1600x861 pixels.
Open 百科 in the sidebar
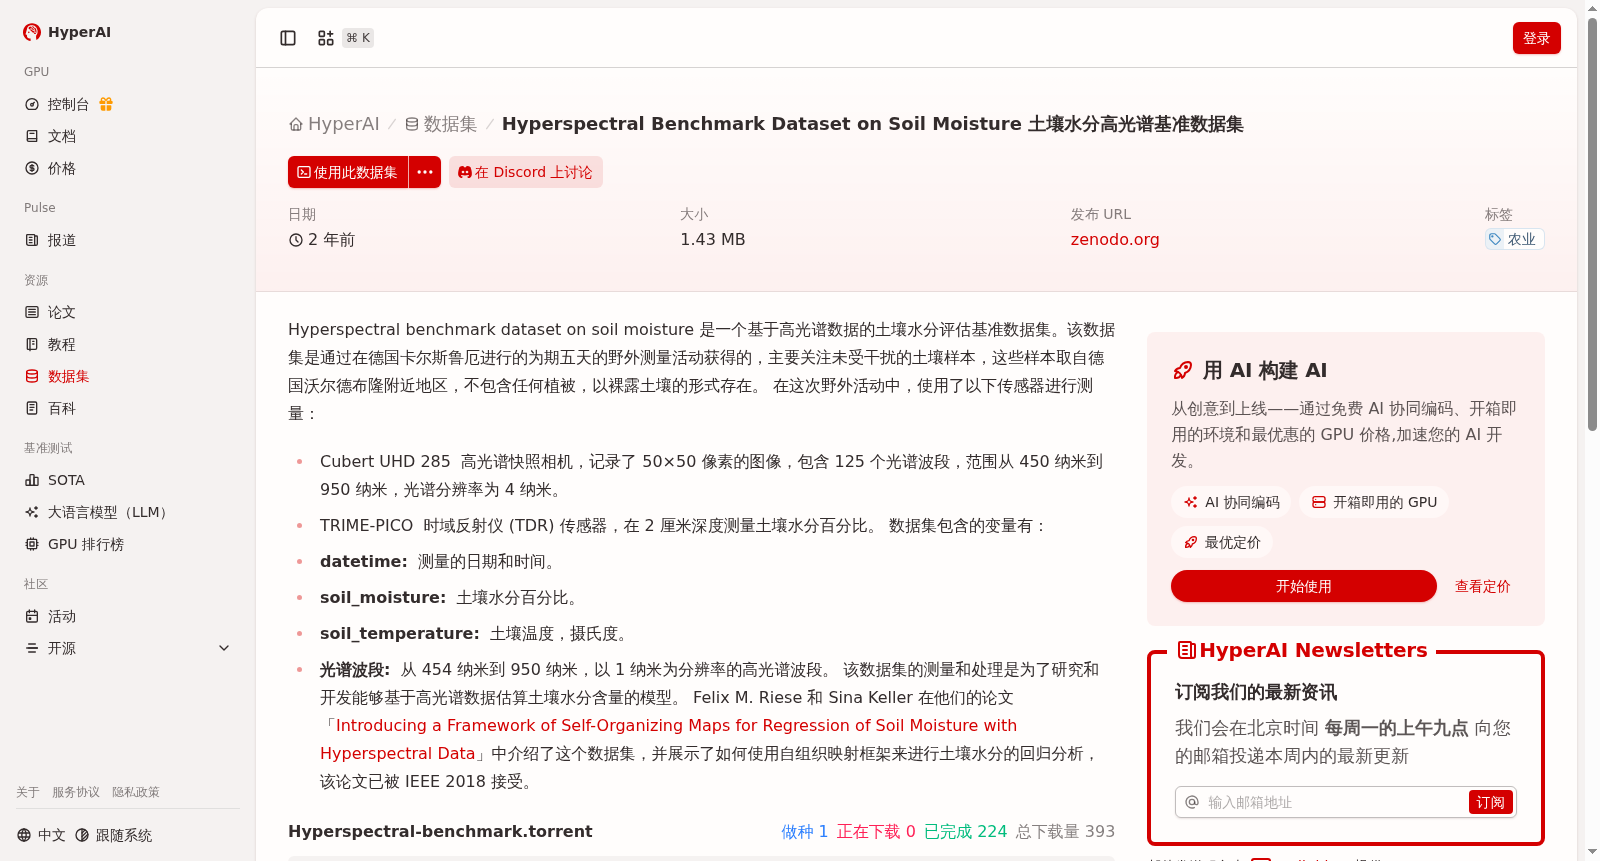point(128,408)
